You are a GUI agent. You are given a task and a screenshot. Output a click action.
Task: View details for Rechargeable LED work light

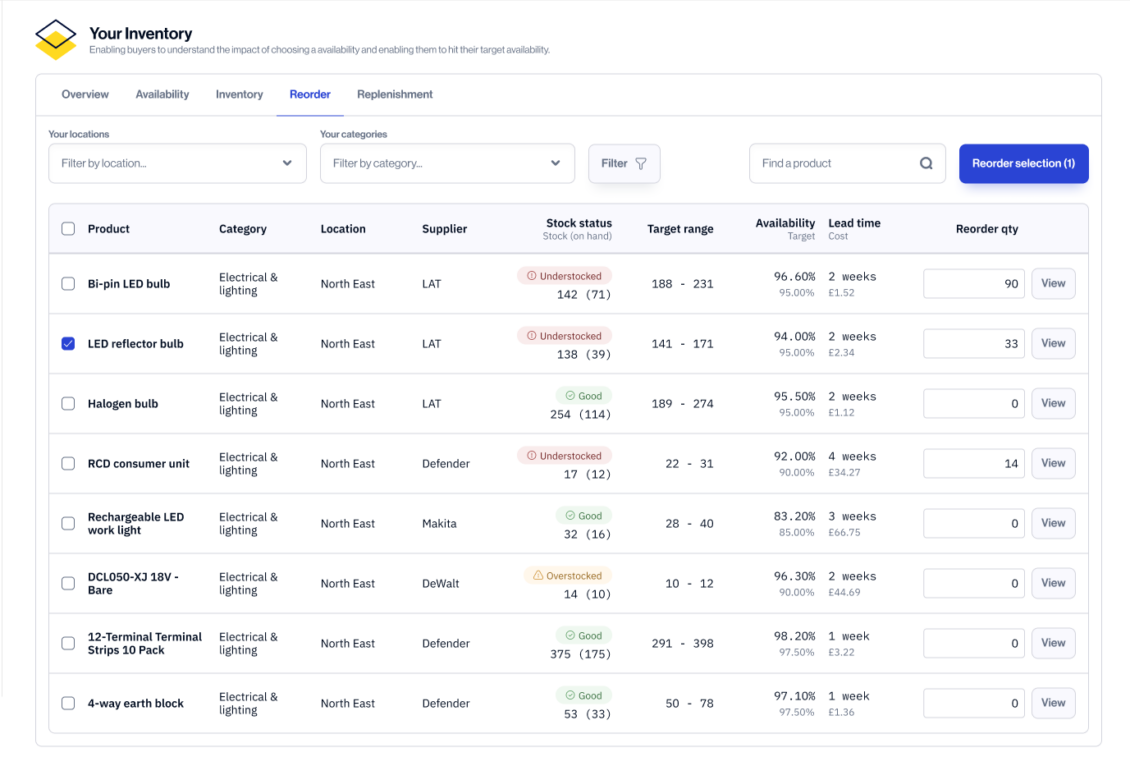[x=1052, y=523]
